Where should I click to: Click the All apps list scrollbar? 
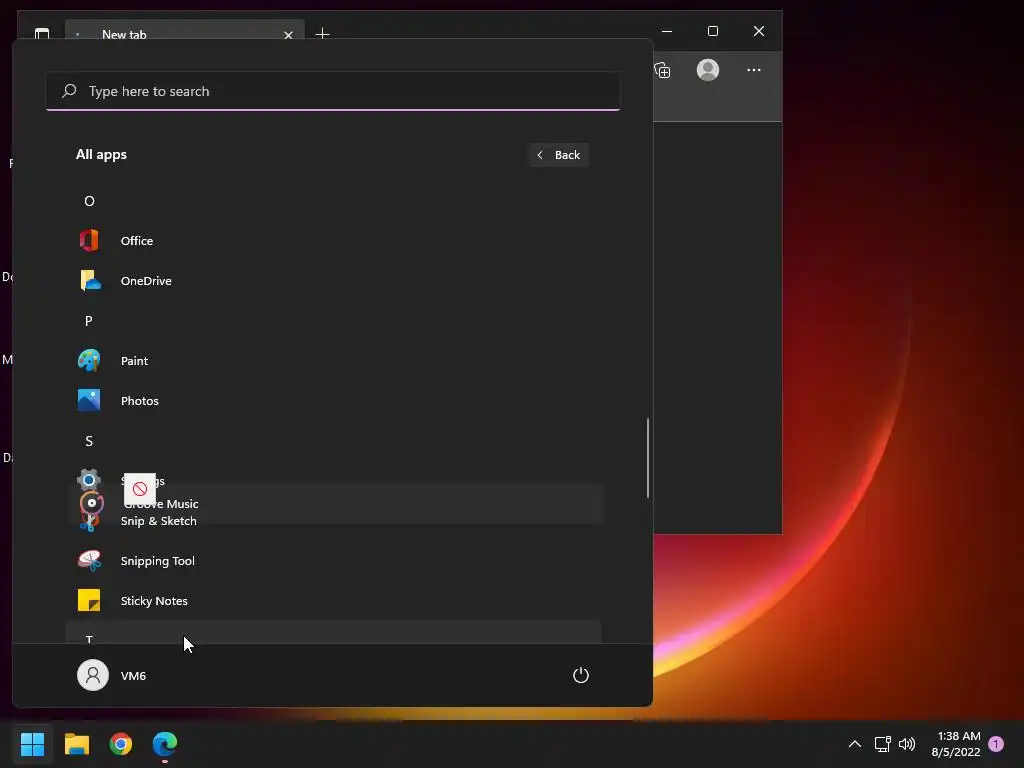tap(648, 458)
